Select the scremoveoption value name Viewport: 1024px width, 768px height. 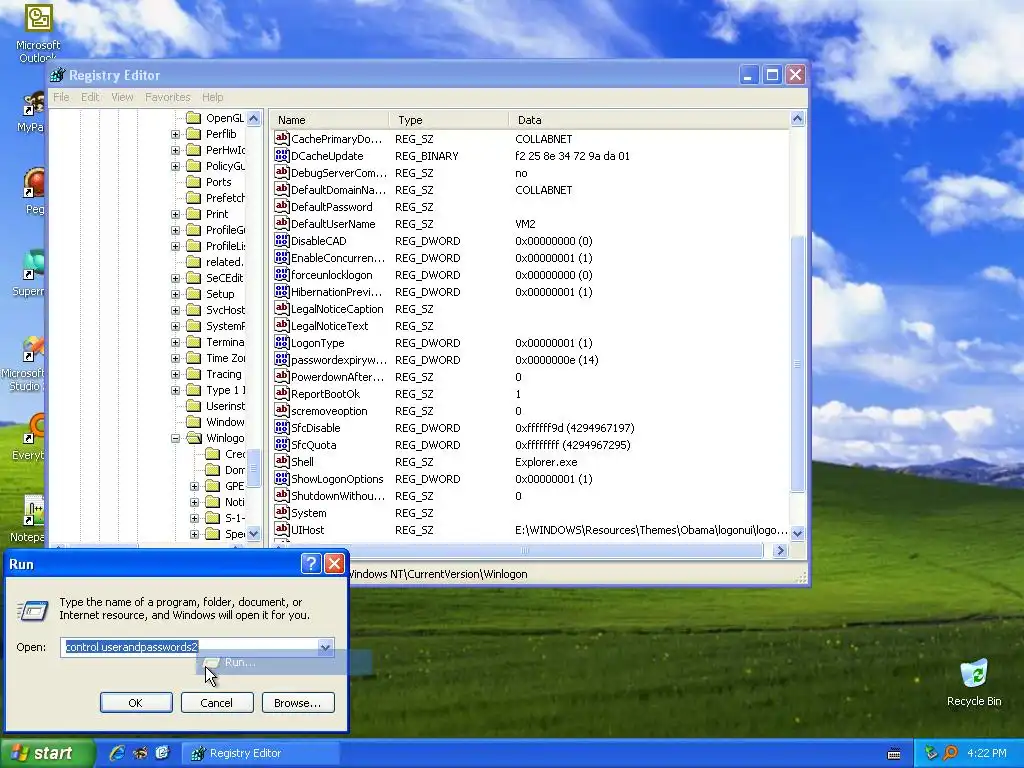tap(329, 411)
